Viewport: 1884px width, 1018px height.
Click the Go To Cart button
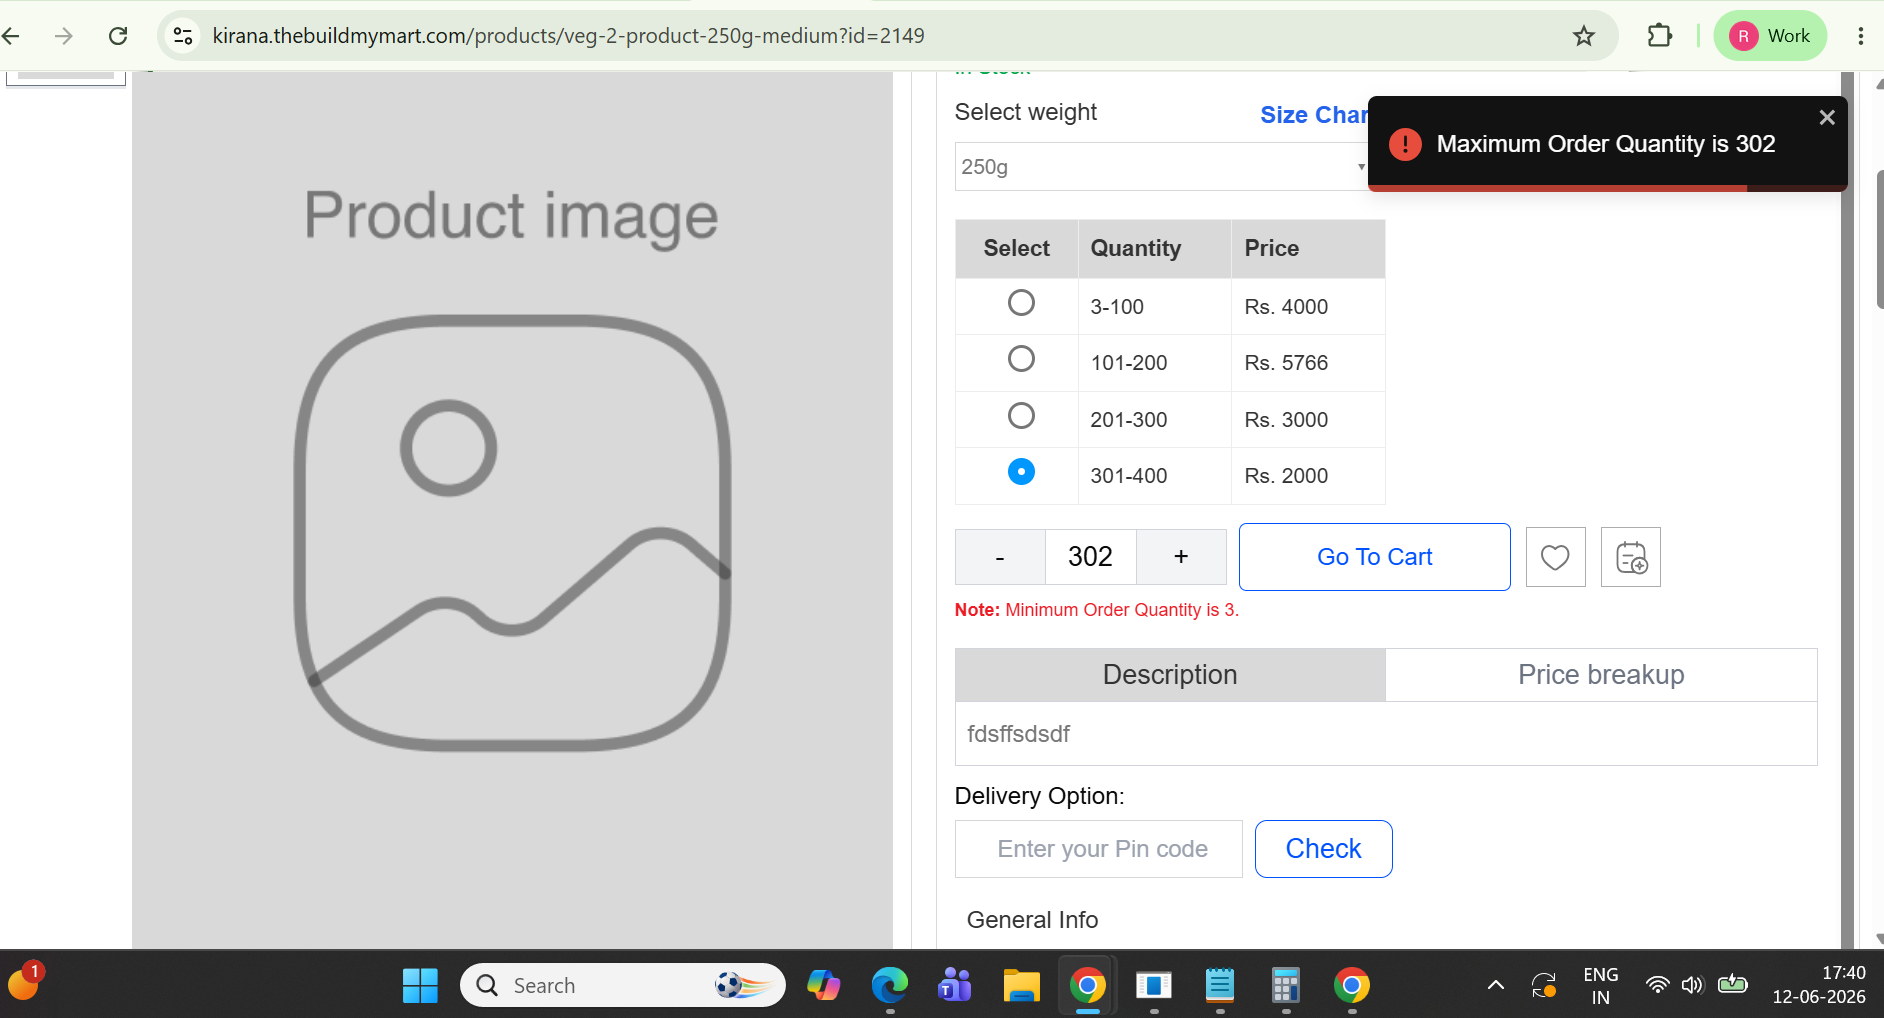(1375, 557)
